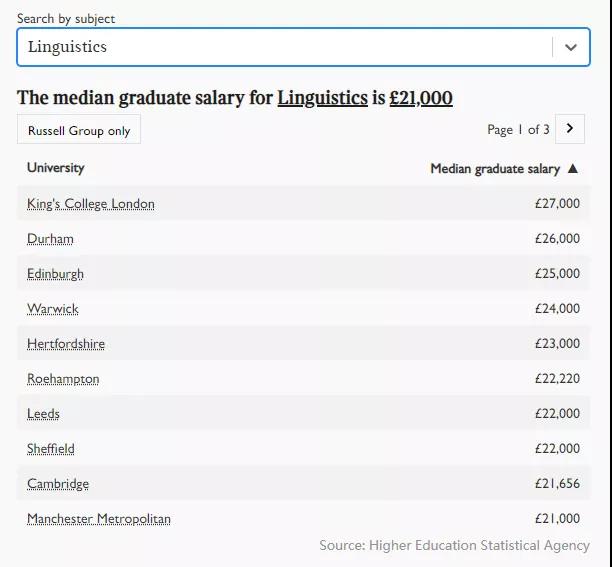Toggle the Russell Group only filter

coord(79,130)
